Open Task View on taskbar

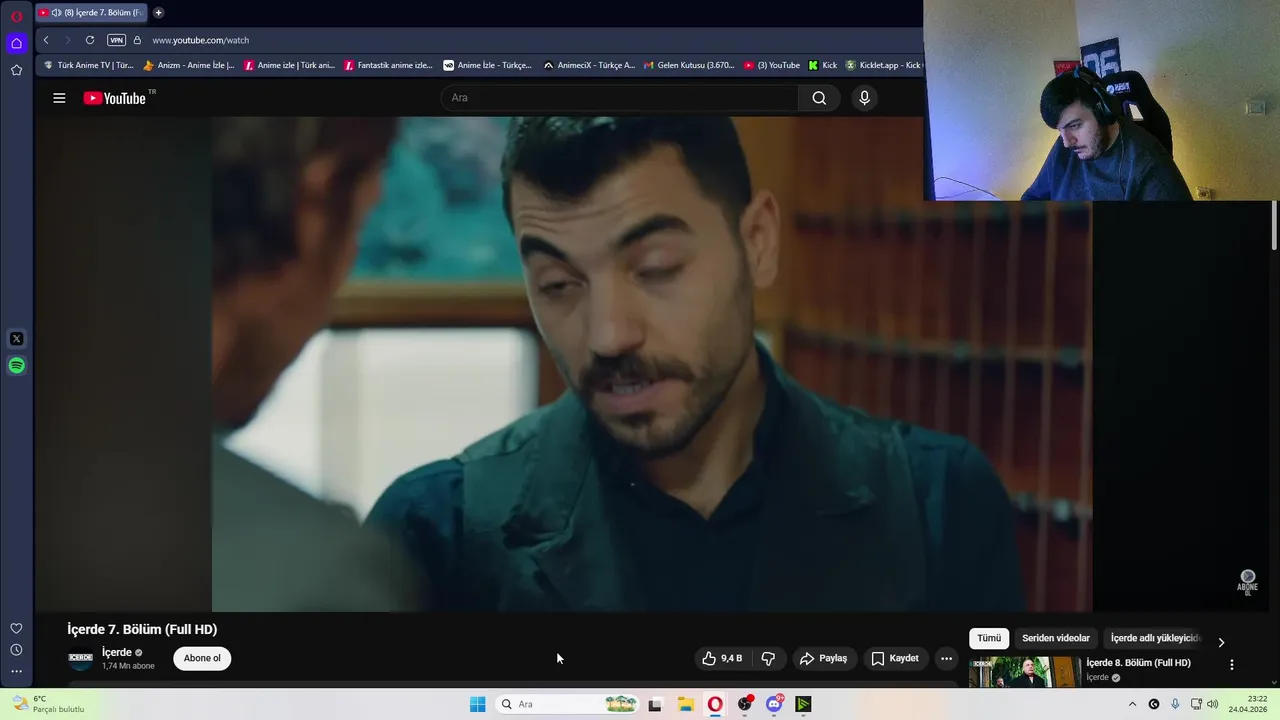[655, 704]
